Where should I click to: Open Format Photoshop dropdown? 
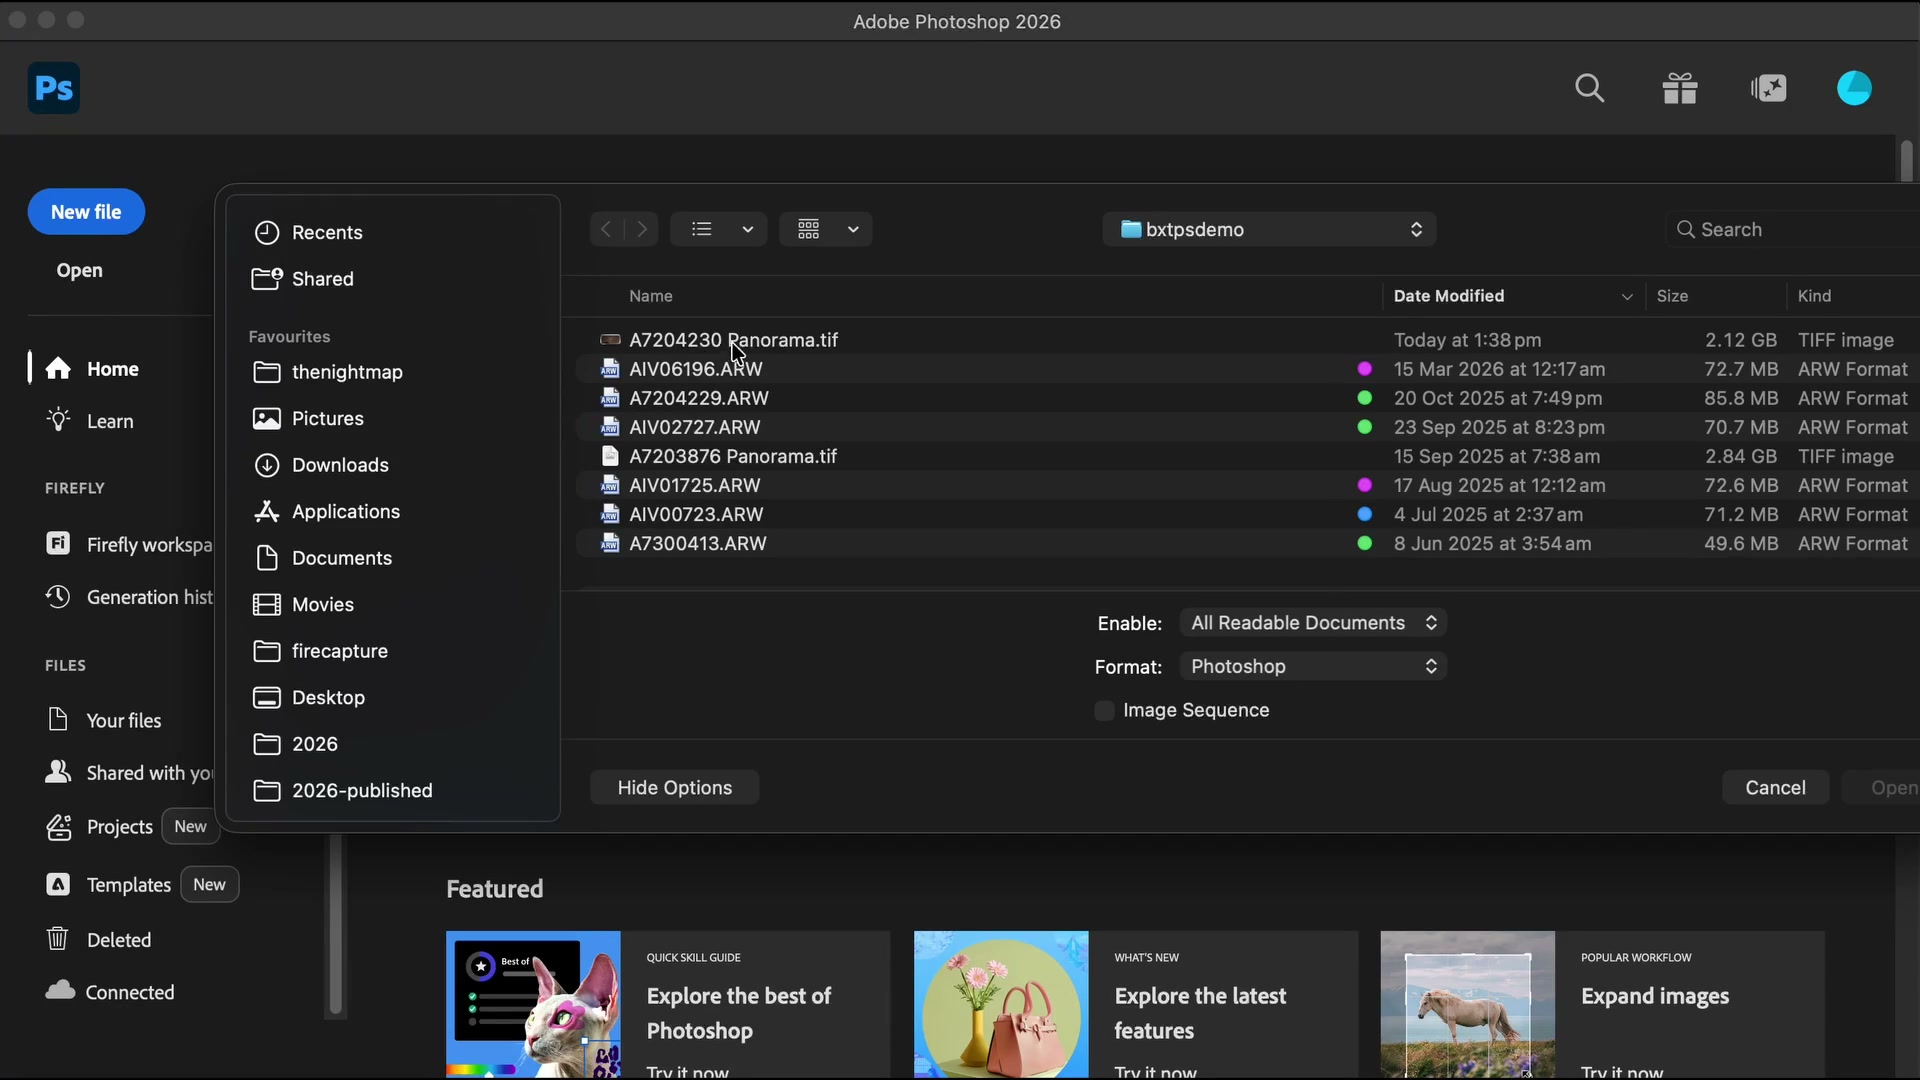pos(1313,666)
